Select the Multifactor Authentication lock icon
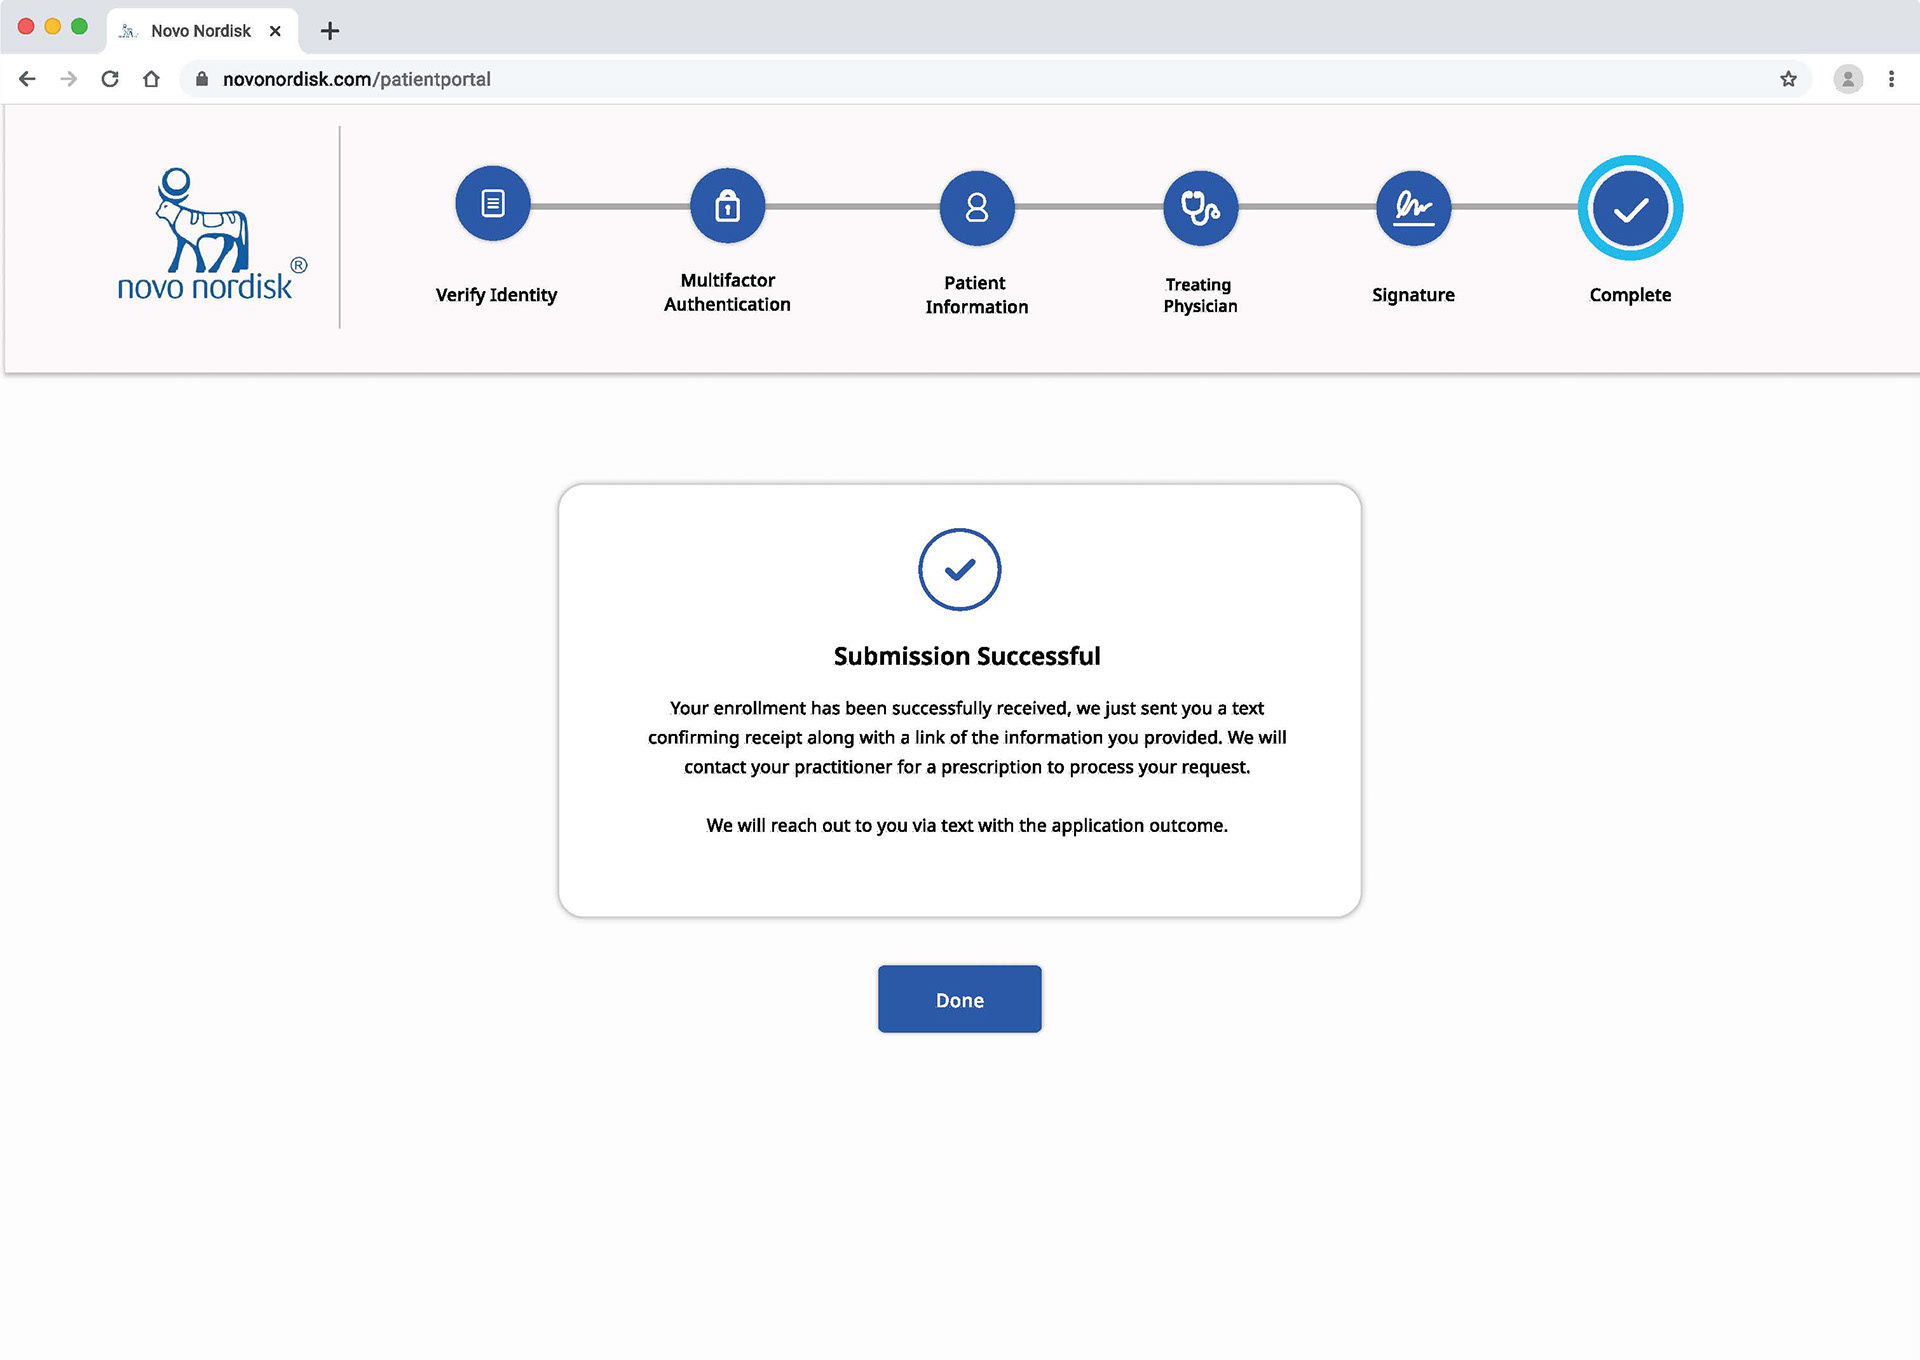This screenshot has height=1360, width=1920. pos(727,206)
